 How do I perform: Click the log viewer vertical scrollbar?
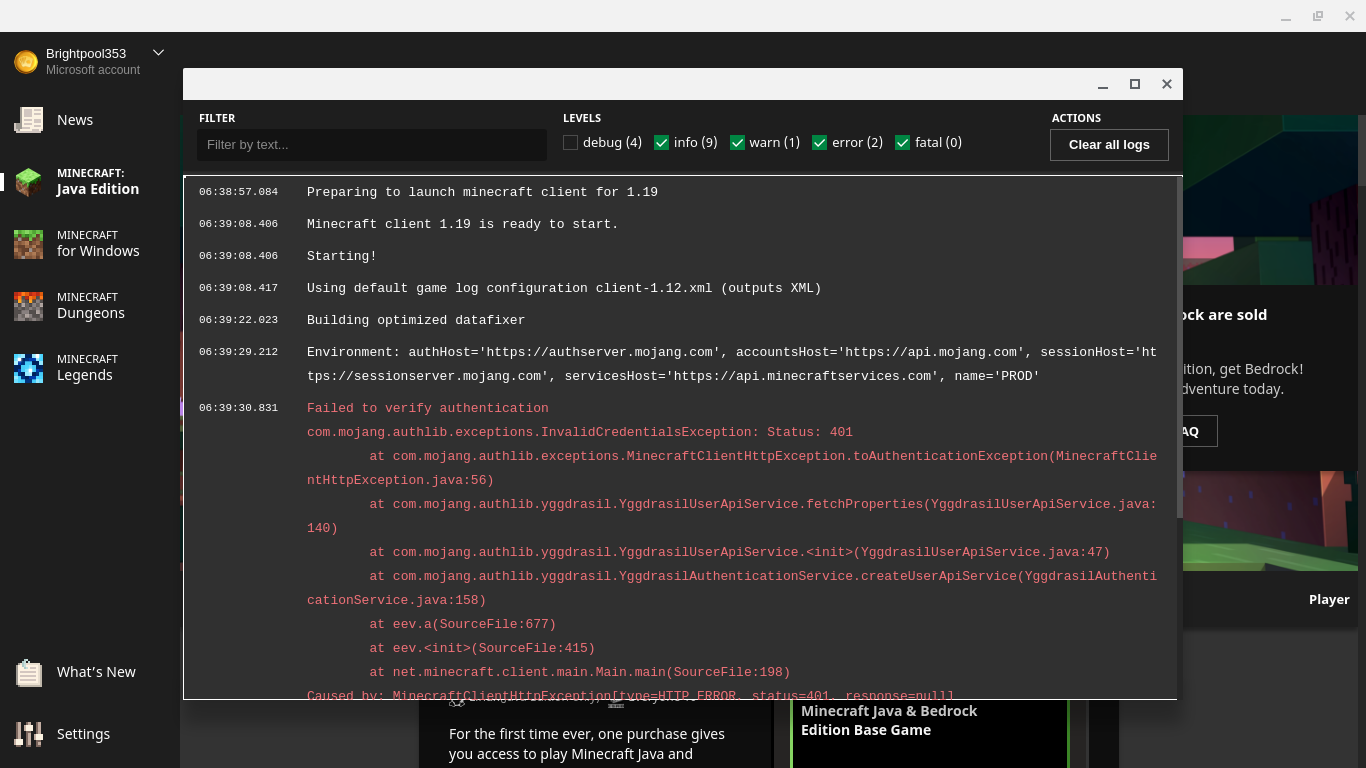click(1179, 350)
